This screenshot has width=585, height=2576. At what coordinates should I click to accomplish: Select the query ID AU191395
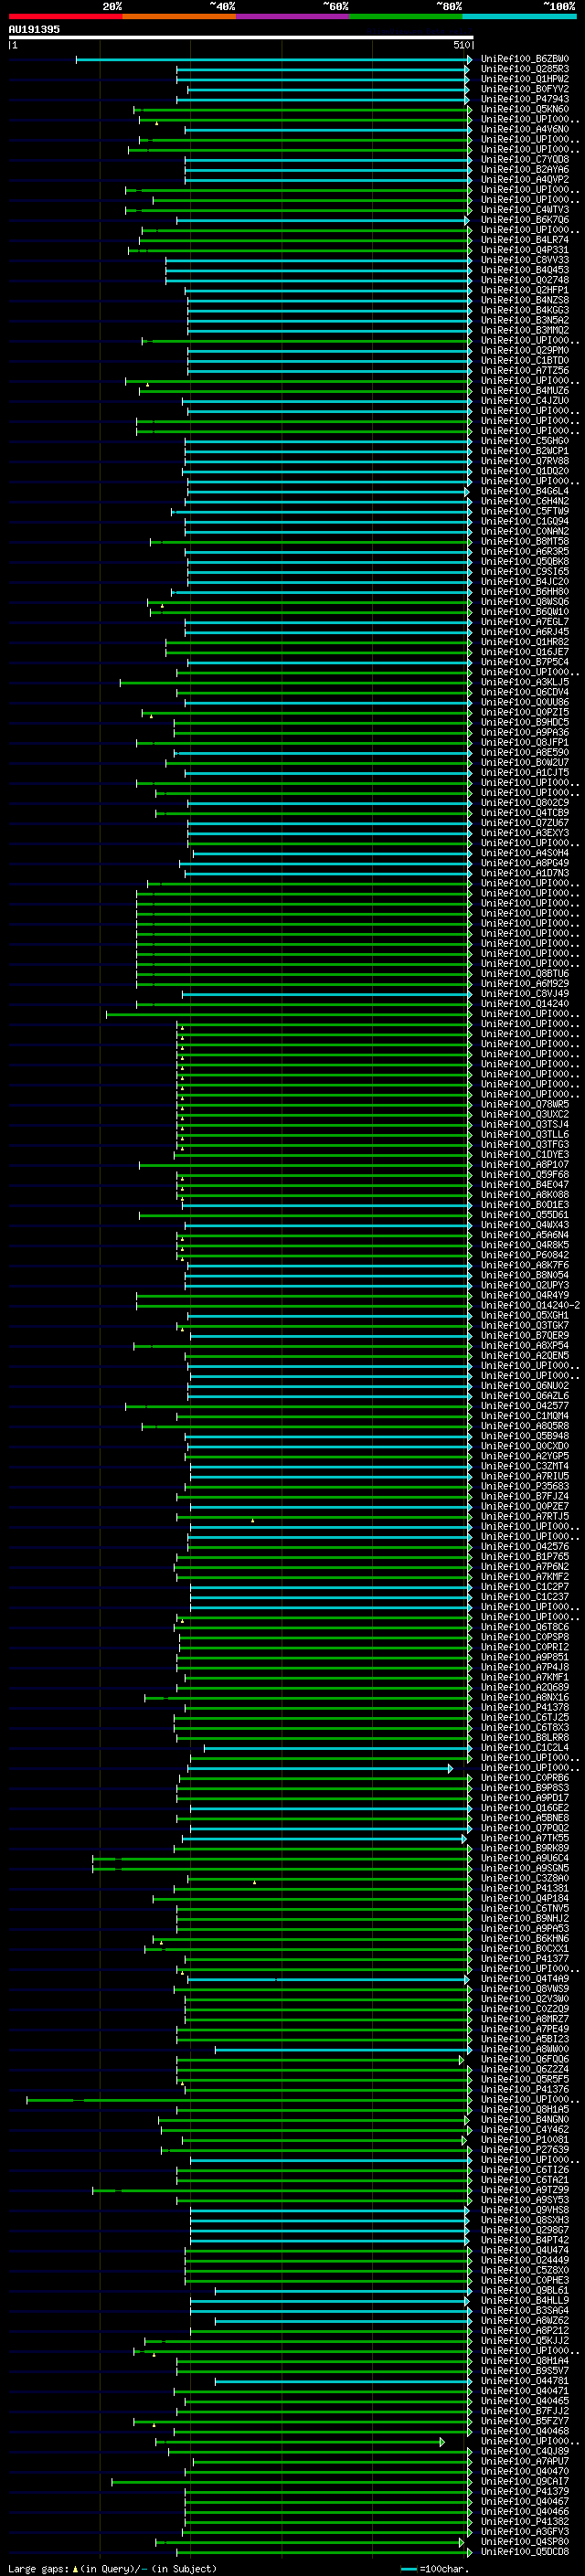click(x=34, y=29)
